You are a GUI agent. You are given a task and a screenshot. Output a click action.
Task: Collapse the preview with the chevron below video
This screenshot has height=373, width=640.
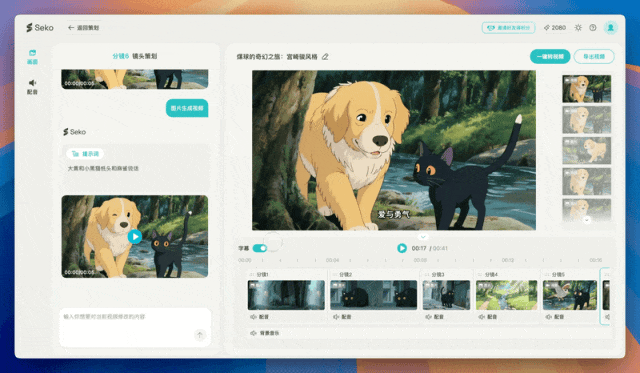click(x=423, y=237)
